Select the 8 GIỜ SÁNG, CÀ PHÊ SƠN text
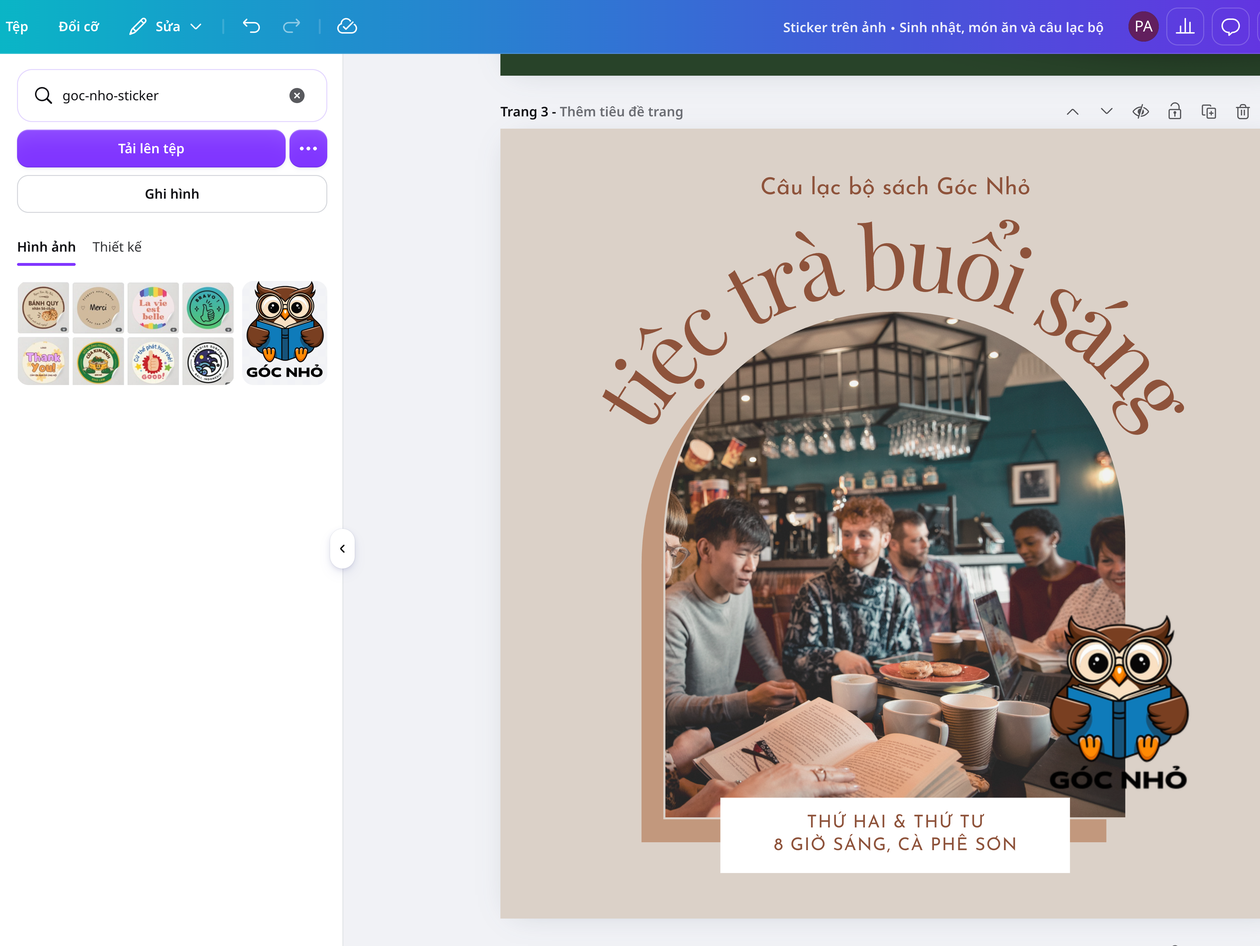Screen dimensions: 1260x946 (x=895, y=845)
